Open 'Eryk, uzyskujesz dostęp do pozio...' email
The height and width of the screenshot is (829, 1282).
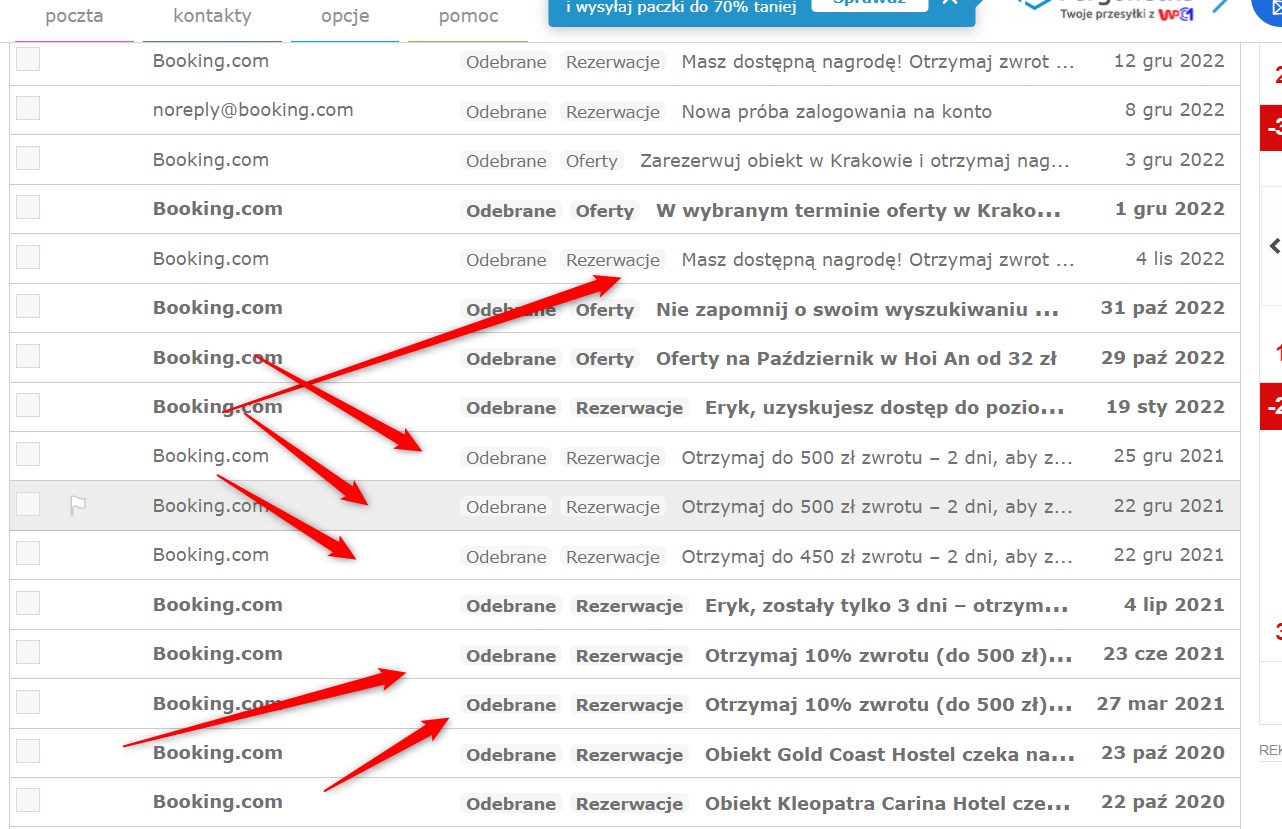[884, 408]
